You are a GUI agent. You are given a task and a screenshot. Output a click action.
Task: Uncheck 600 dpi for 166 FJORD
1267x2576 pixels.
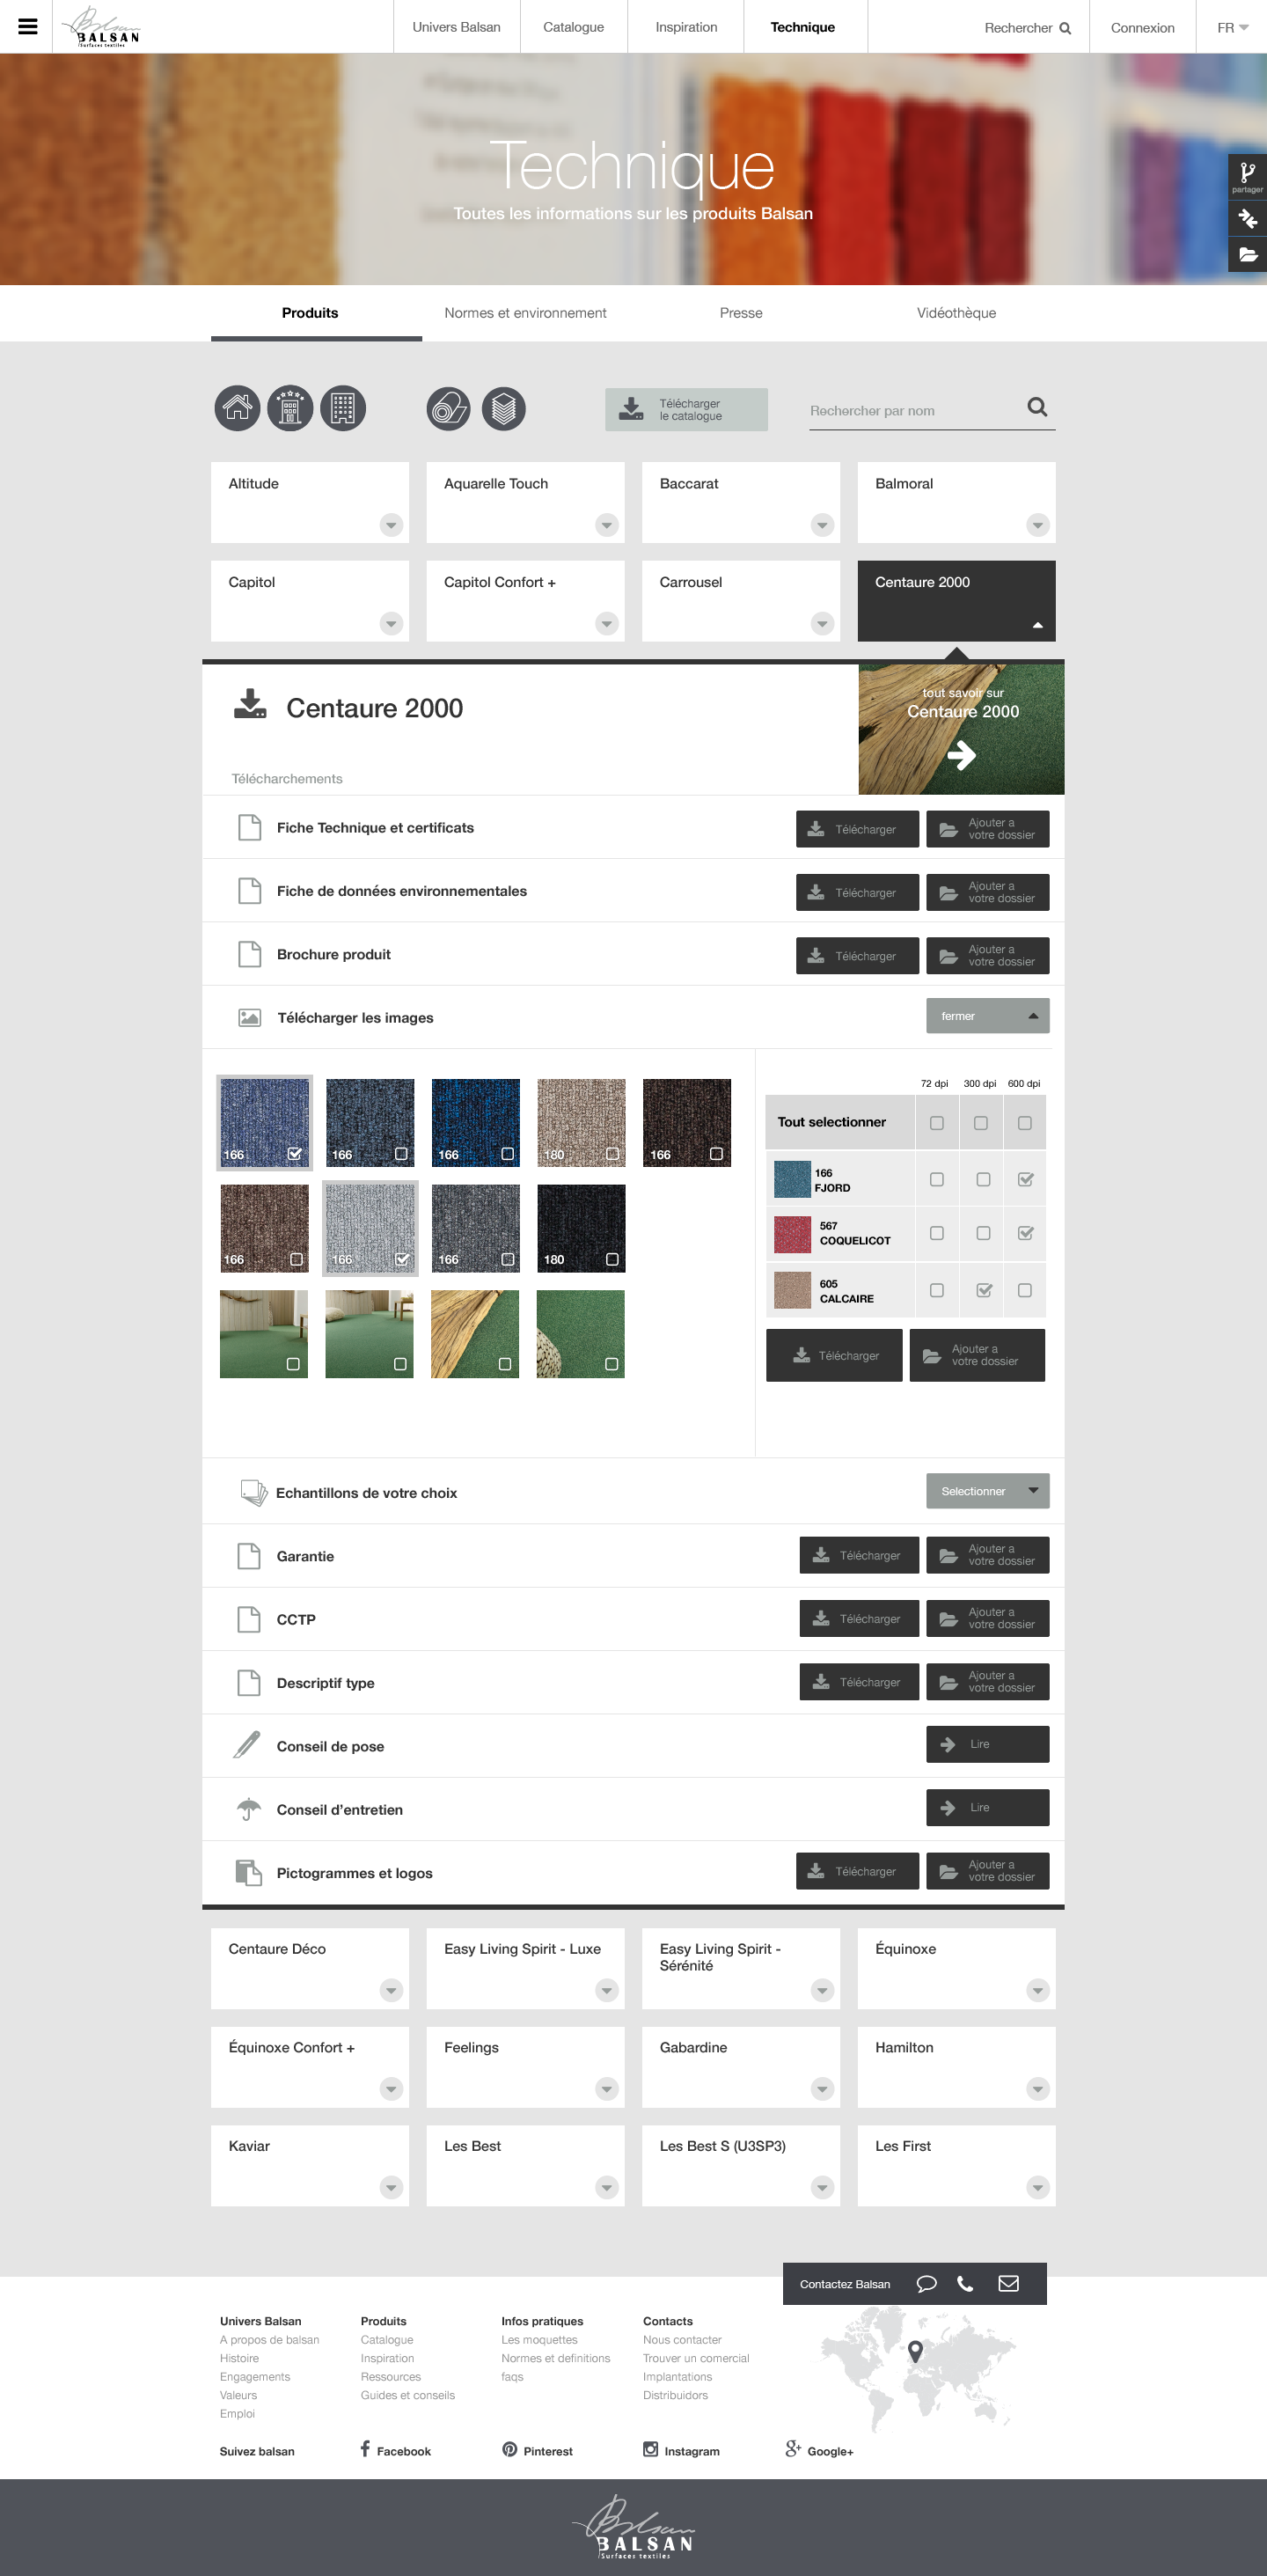pos(1025,1179)
